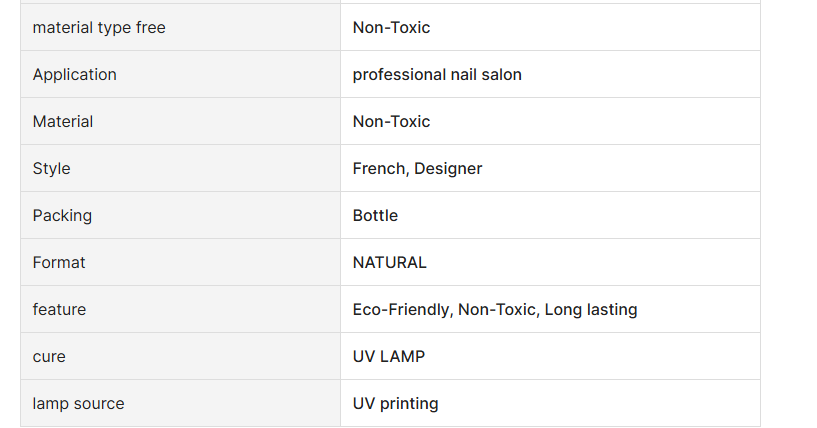Click the Material attribute label
Viewport: 817px width, 428px height.
63,121
